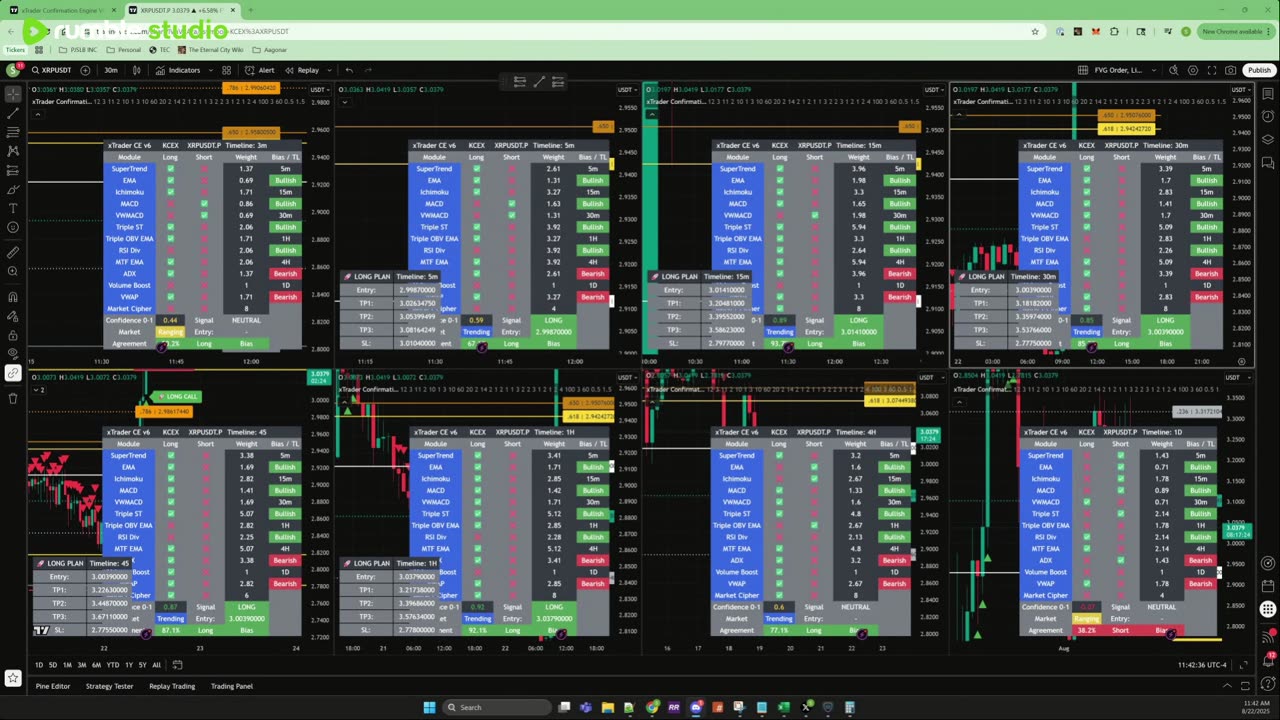Select the trend line drawing tool
This screenshot has height=720, width=1280.
13,113
